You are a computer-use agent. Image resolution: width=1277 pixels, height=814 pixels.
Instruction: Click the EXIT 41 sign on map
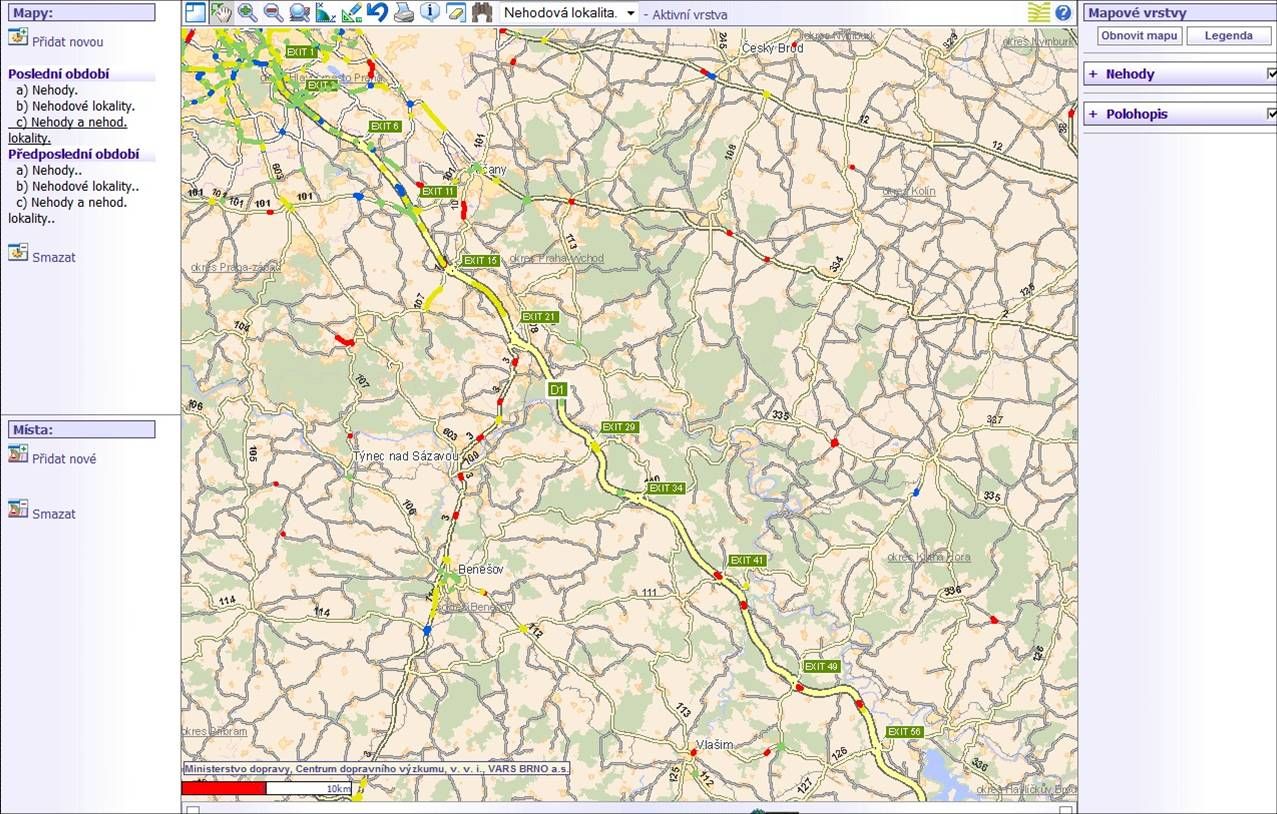[747, 560]
